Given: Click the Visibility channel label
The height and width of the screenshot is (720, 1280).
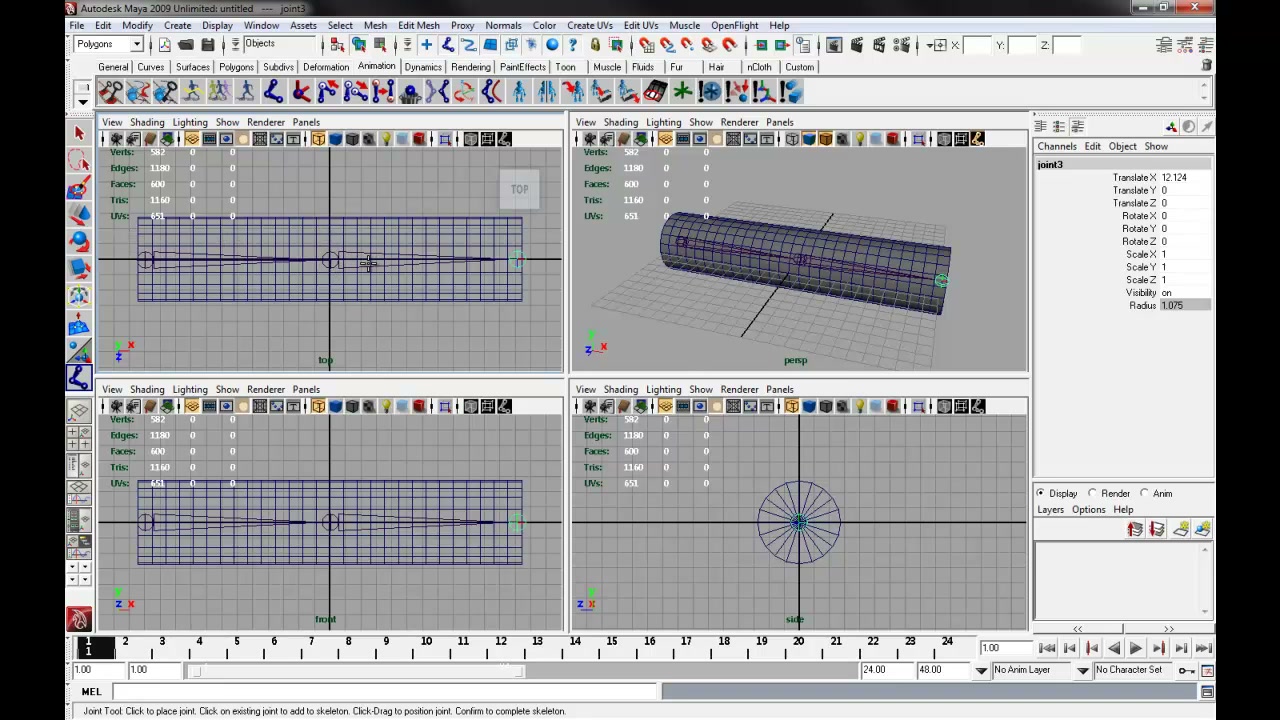Looking at the screenshot, I should pyautogui.click(x=1141, y=292).
